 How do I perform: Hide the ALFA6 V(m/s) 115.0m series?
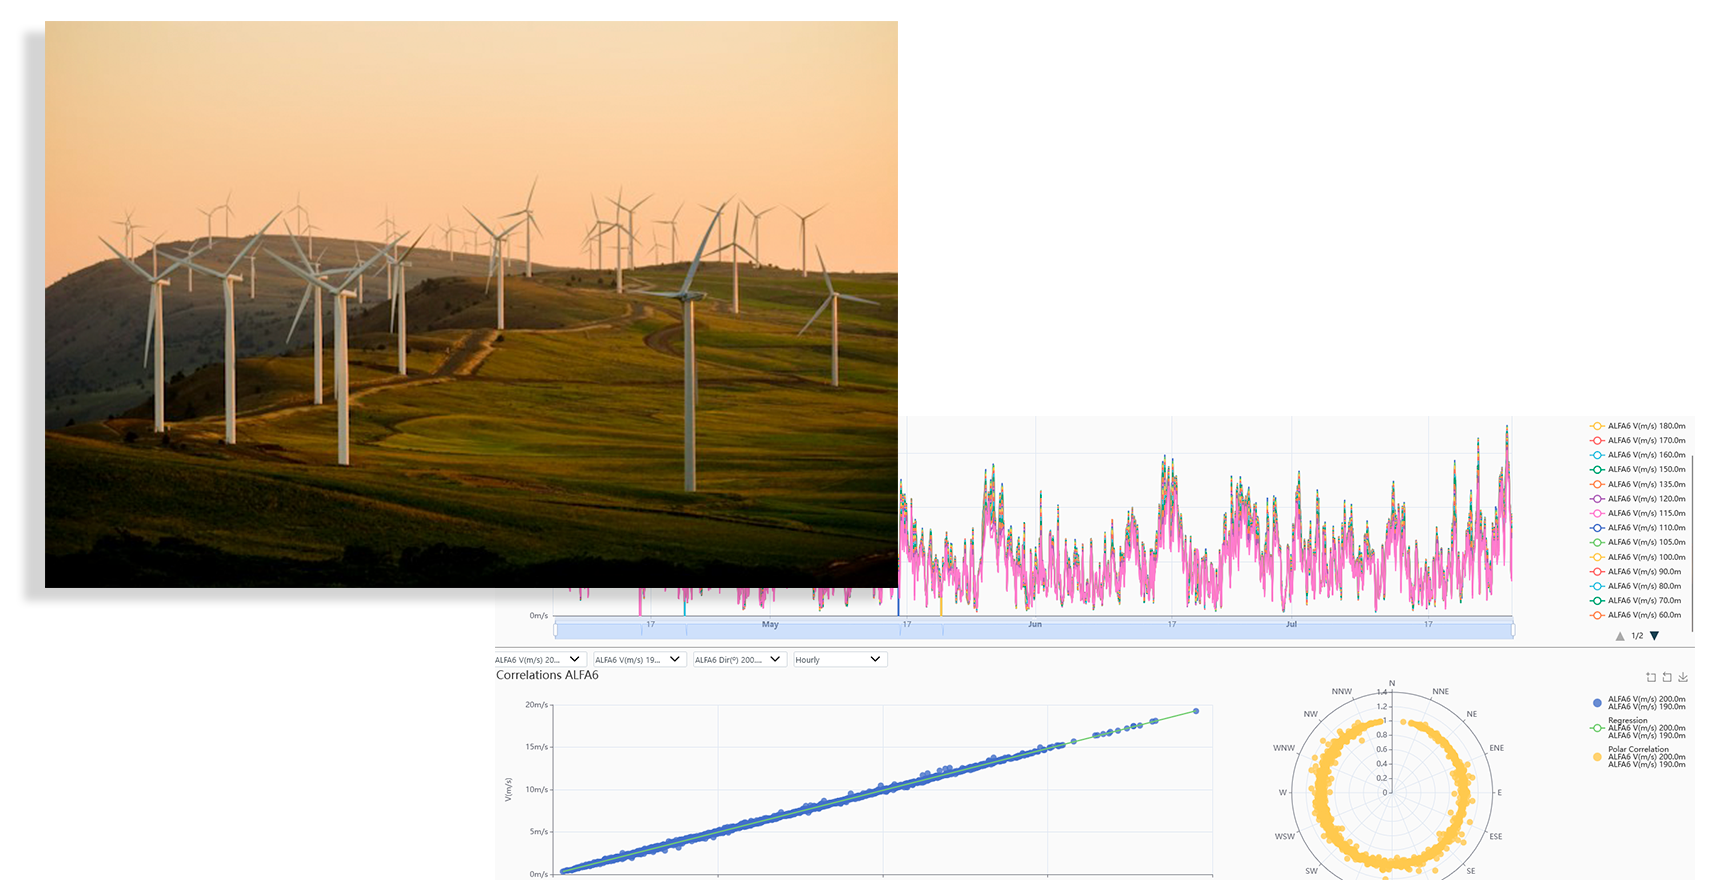pyautogui.click(x=1638, y=513)
